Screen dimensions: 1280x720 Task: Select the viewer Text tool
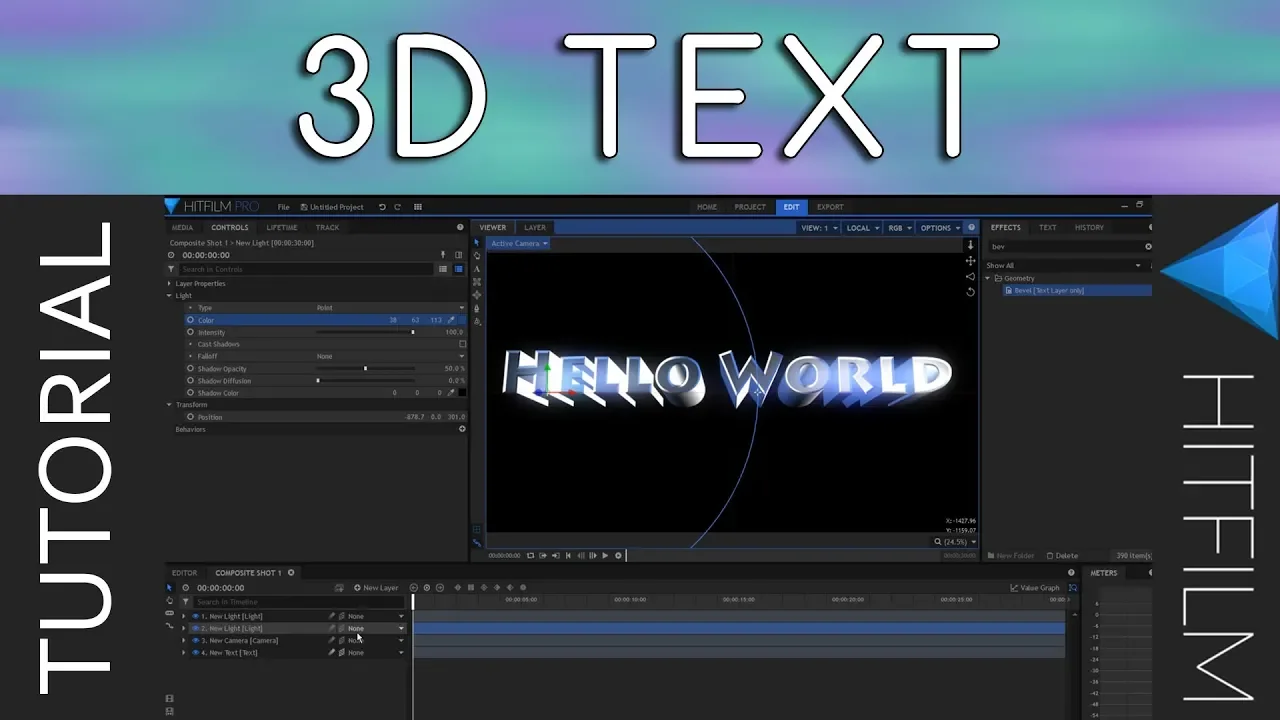click(477, 269)
